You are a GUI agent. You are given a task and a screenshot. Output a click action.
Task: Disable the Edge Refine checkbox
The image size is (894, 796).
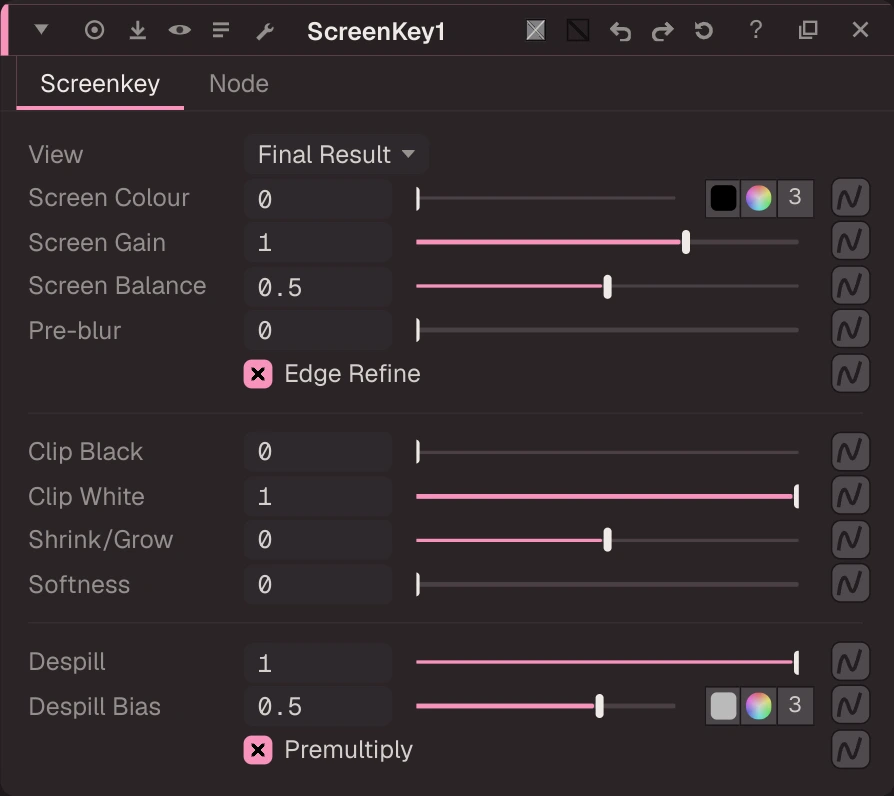[x=258, y=374]
